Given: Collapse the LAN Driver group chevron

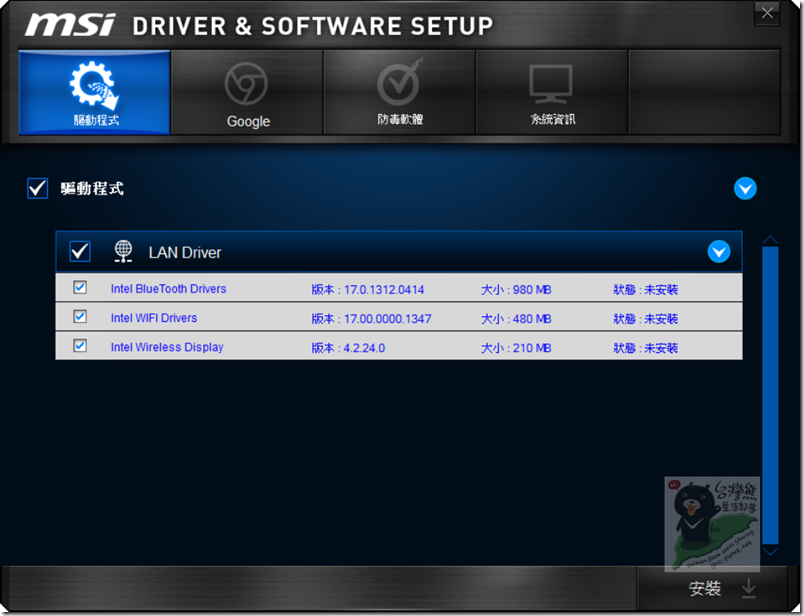Looking at the screenshot, I should (x=719, y=251).
